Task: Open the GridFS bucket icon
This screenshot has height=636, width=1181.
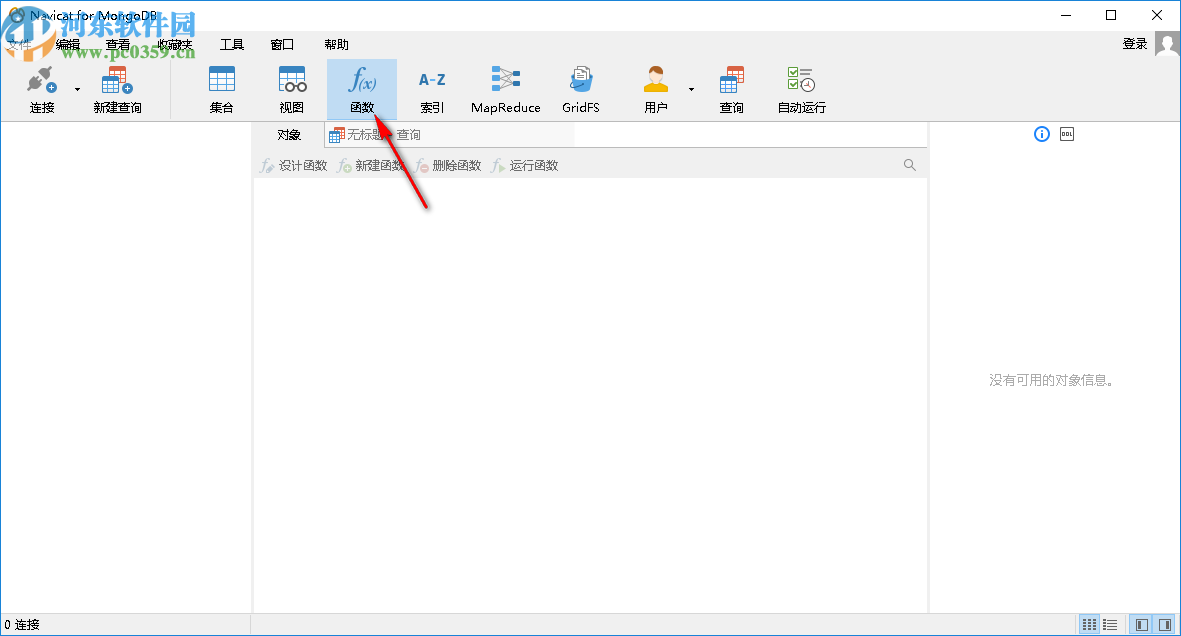Action: [x=581, y=79]
